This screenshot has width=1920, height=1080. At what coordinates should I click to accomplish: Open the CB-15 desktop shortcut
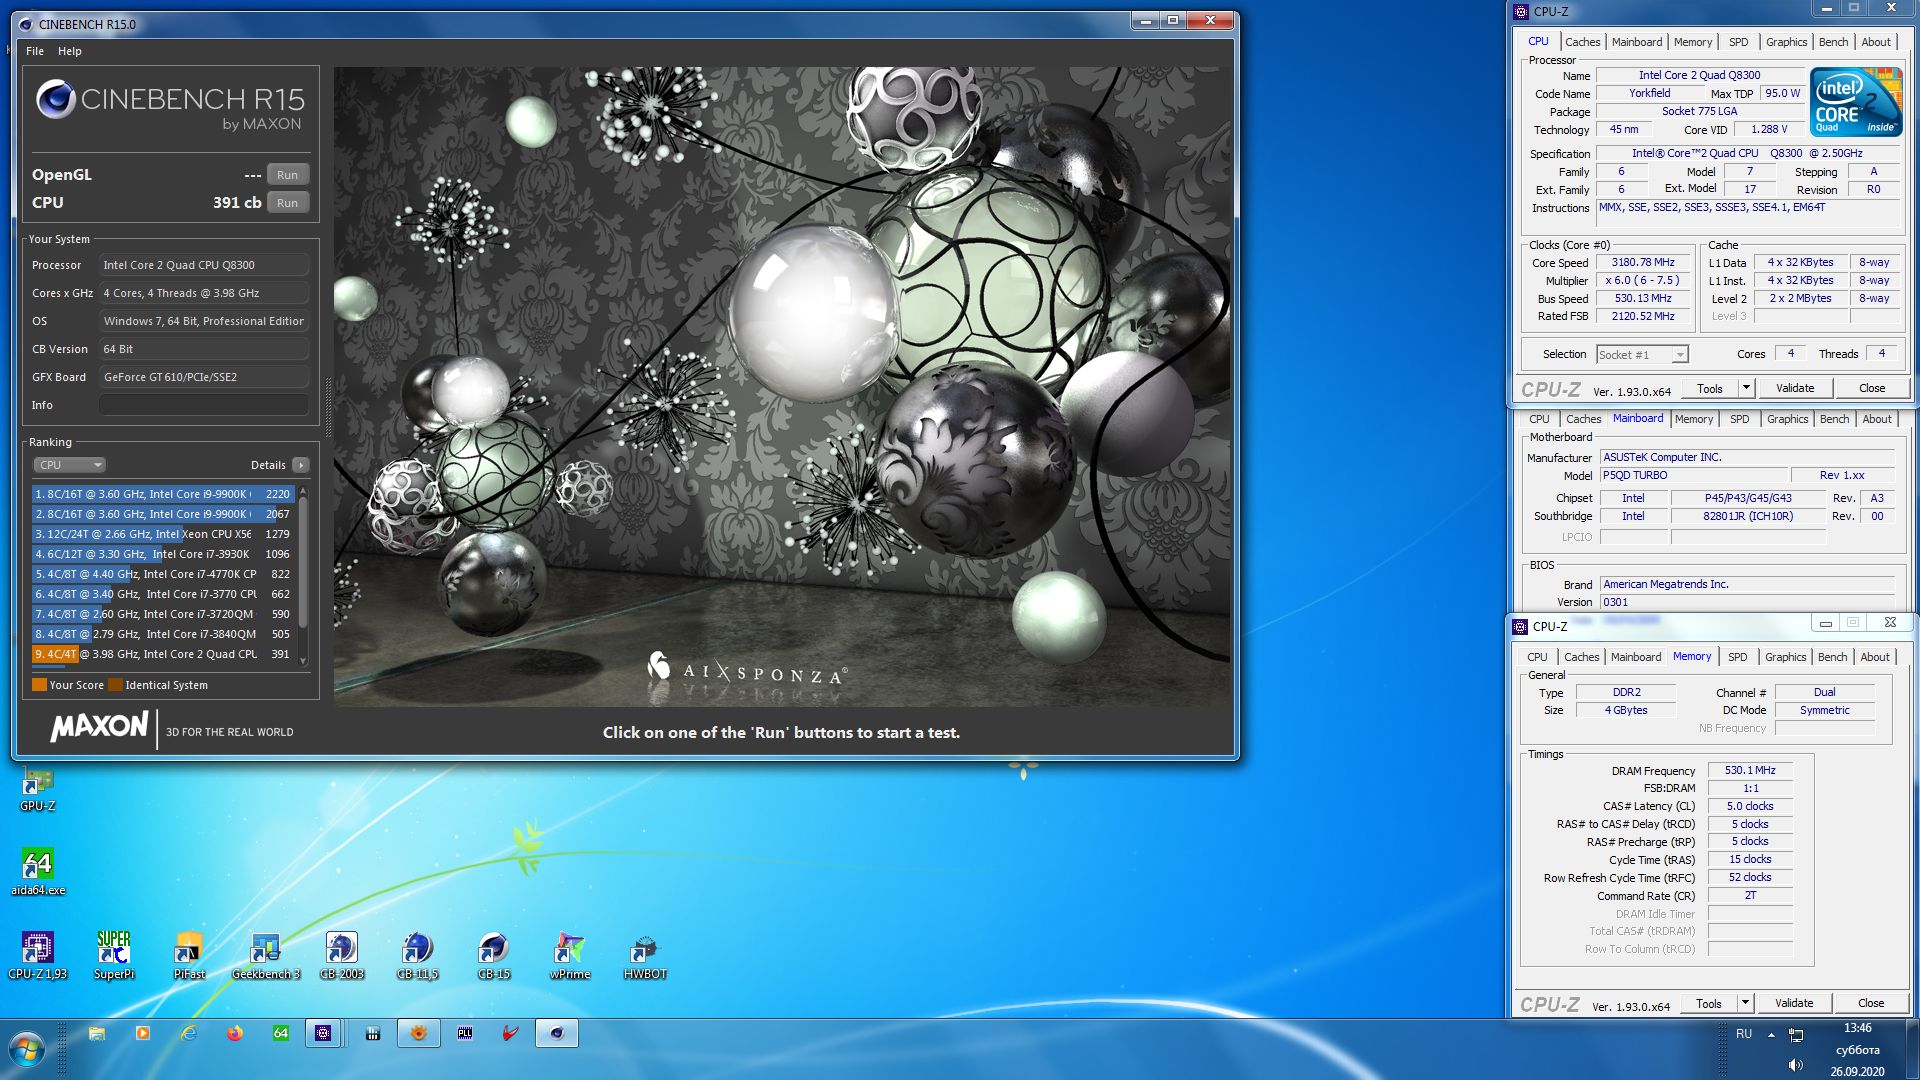(x=494, y=955)
